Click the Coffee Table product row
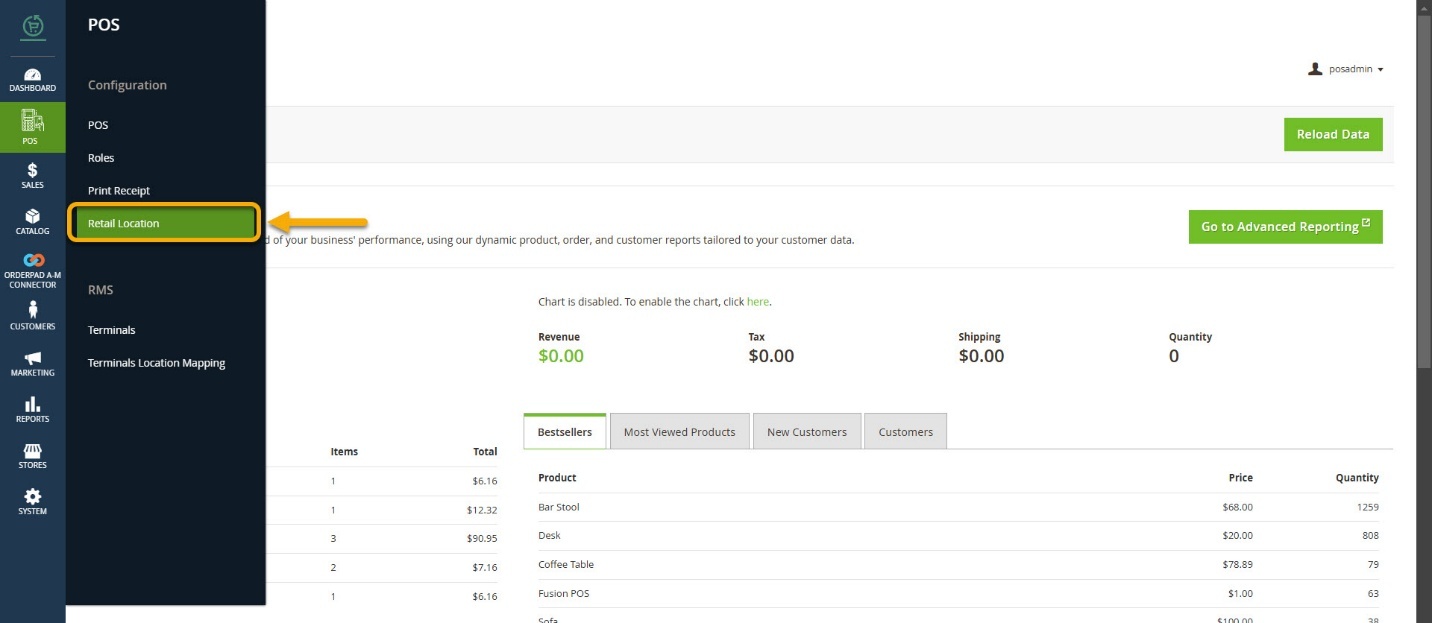The height and width of the screenshot is (623, 1432). 958,564
